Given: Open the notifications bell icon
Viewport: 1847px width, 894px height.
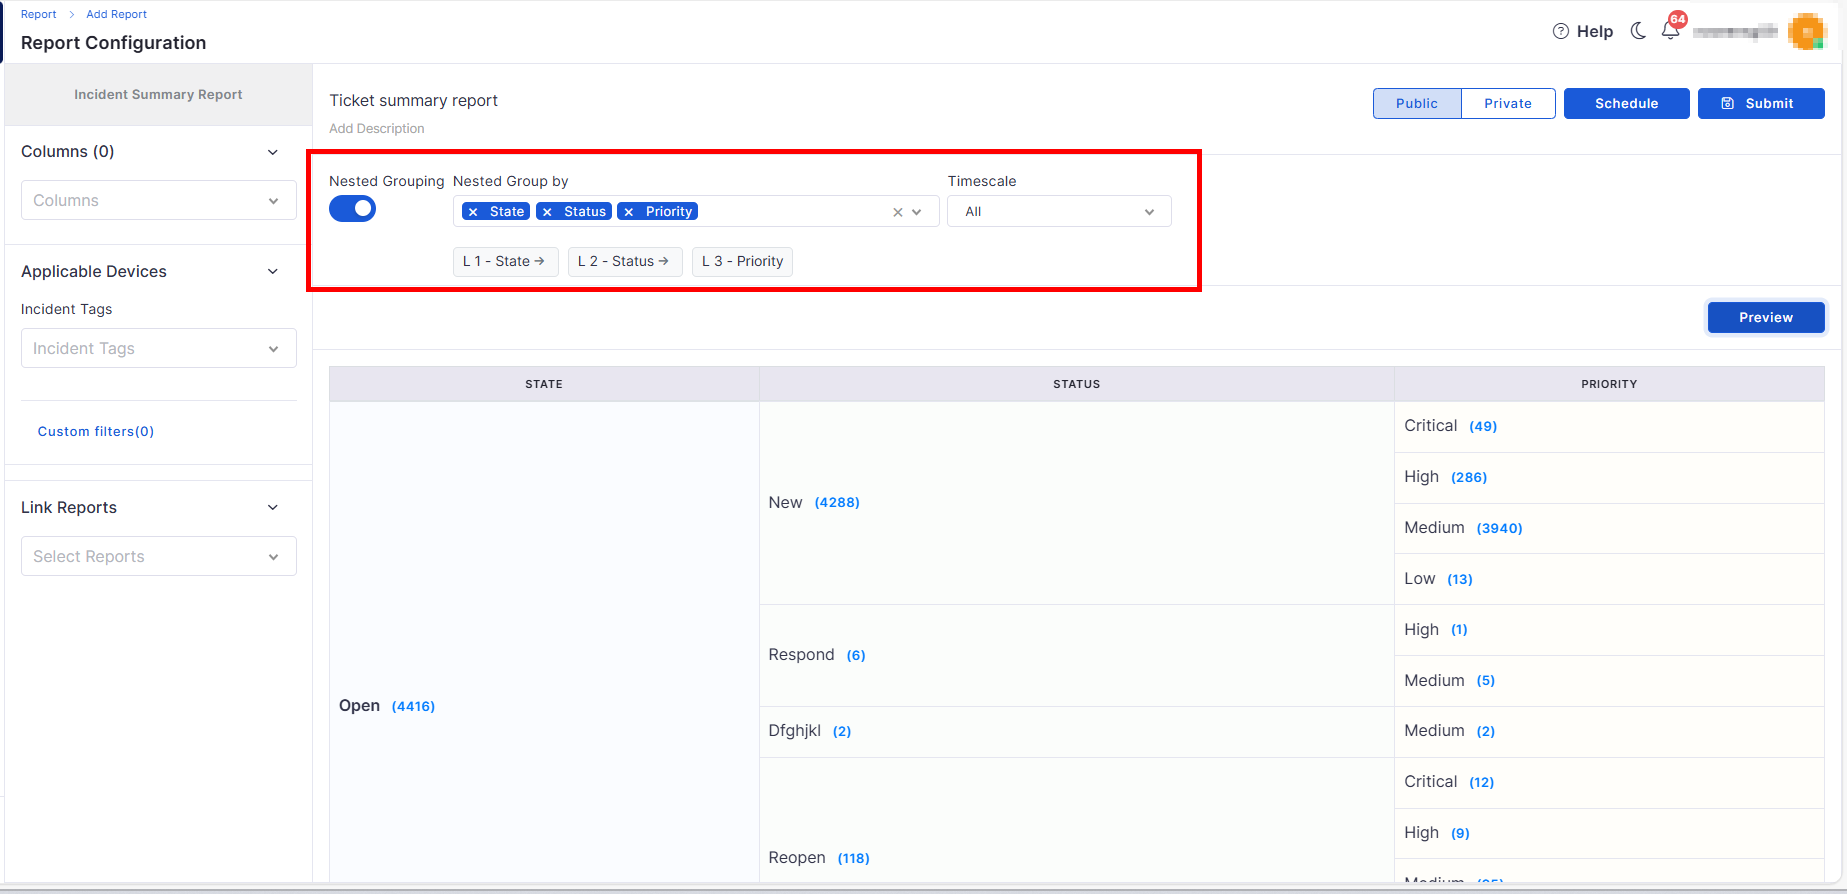Looking at the screenshot, I should [x=1670, y=31].
